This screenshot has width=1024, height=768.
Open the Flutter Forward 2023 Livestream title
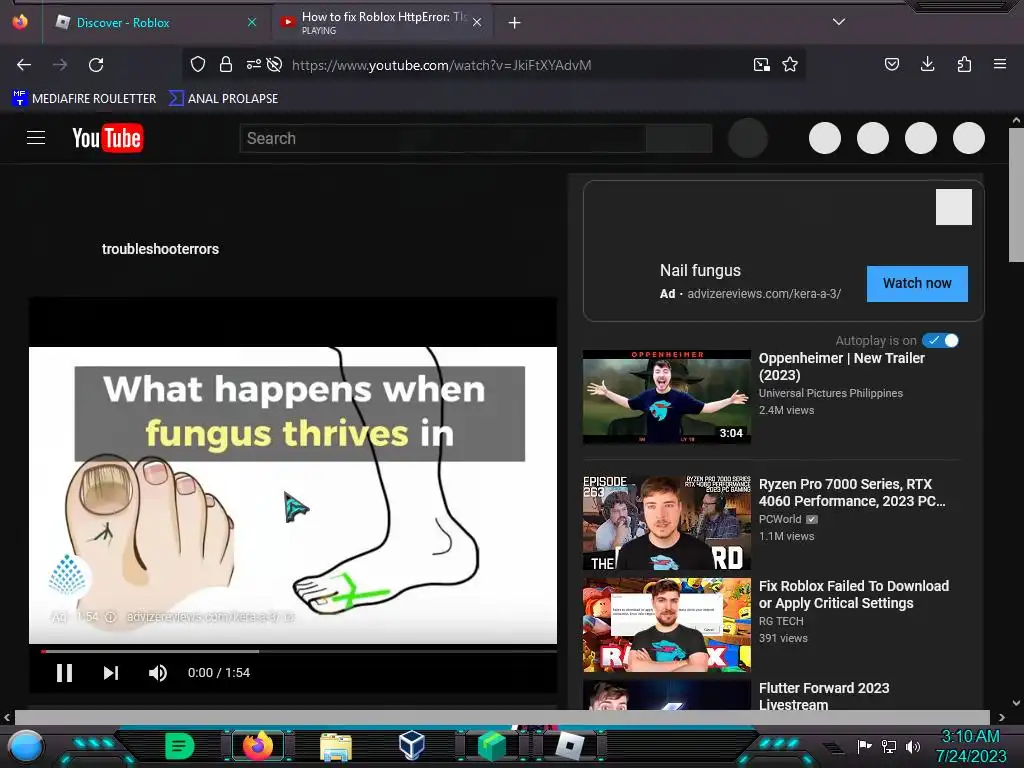pyautogui.click(x=824, y=696)
